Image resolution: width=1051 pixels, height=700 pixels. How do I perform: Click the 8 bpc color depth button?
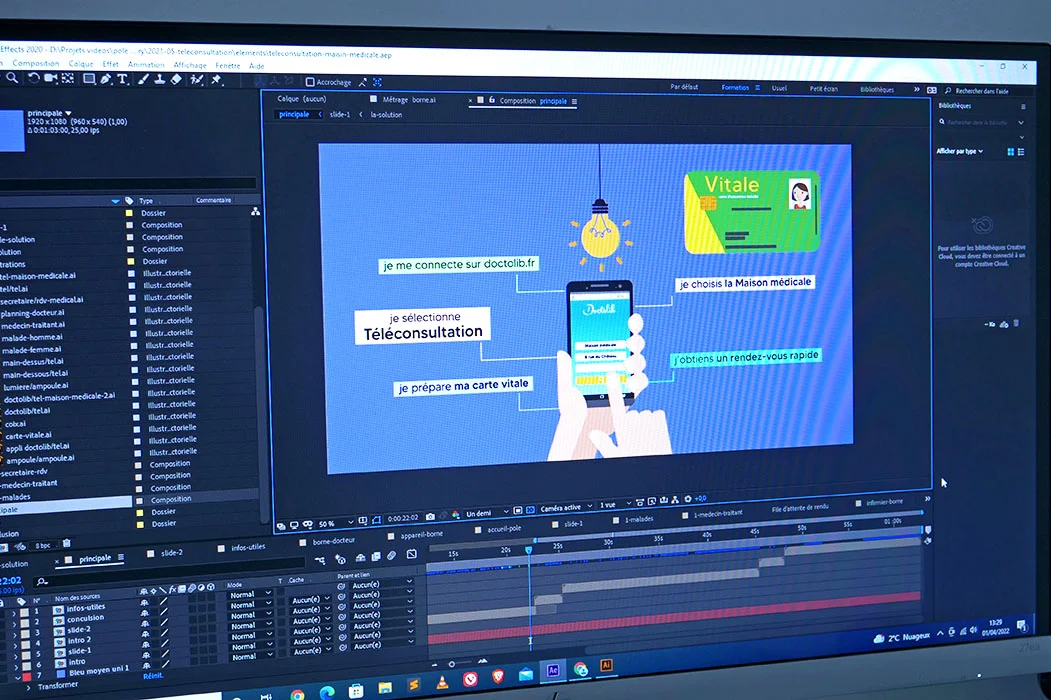point(43,545)
